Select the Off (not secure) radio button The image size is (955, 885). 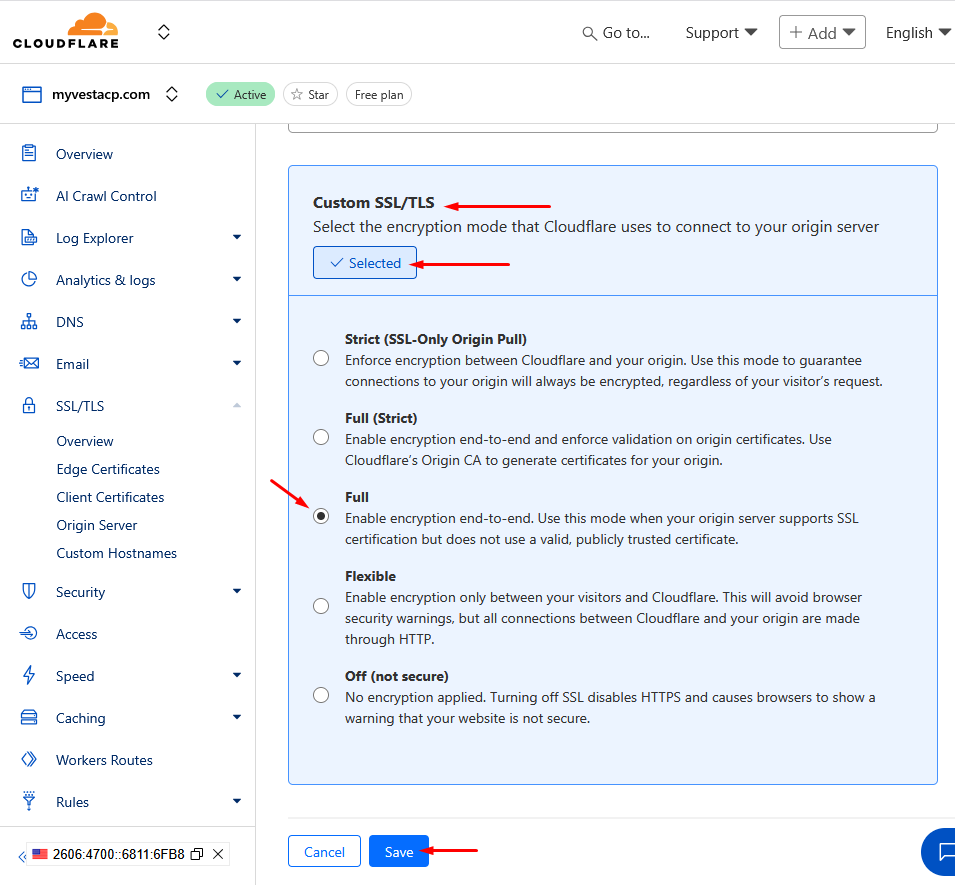[x=321, y=695]
